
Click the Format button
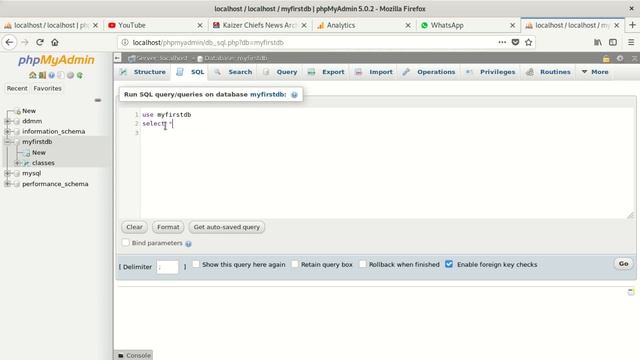168,227
